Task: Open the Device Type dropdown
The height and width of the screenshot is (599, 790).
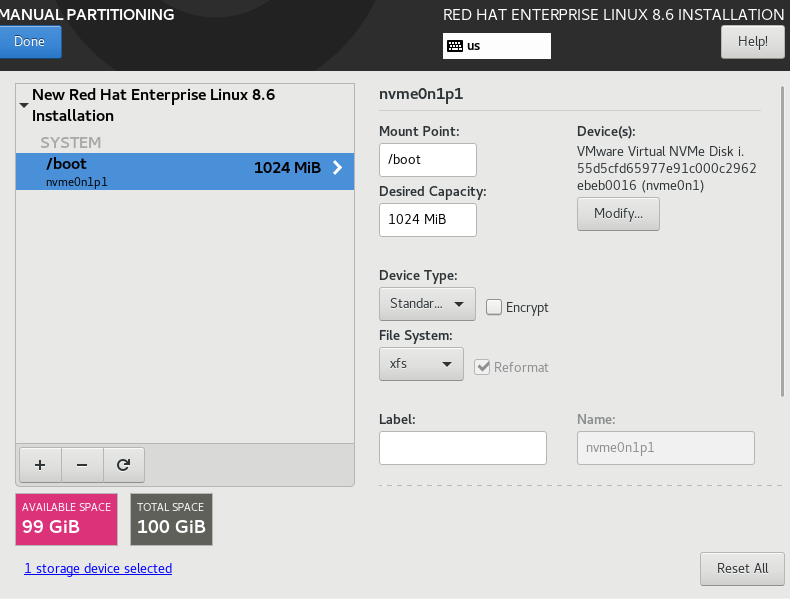Action: point(427,304)
